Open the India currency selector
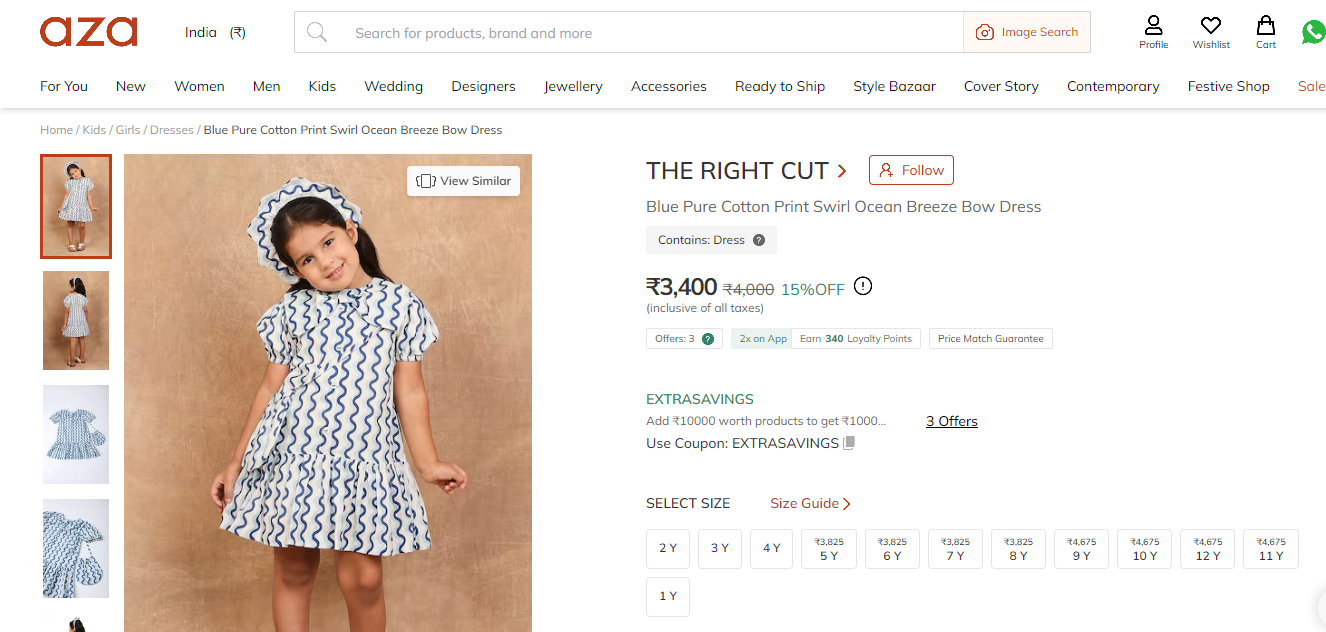The width and height of the screenshot is (1326, 632). (x=215, y=32)
